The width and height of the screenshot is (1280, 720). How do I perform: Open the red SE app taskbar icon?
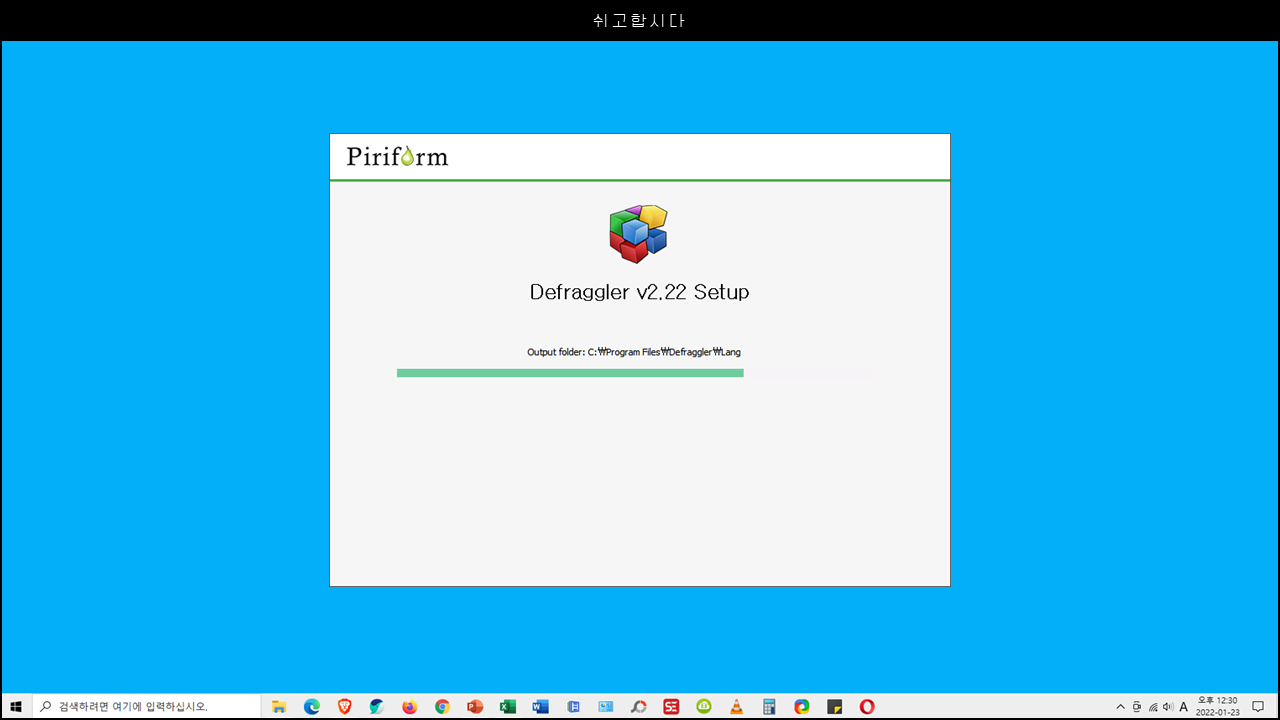tap(671, 706)
